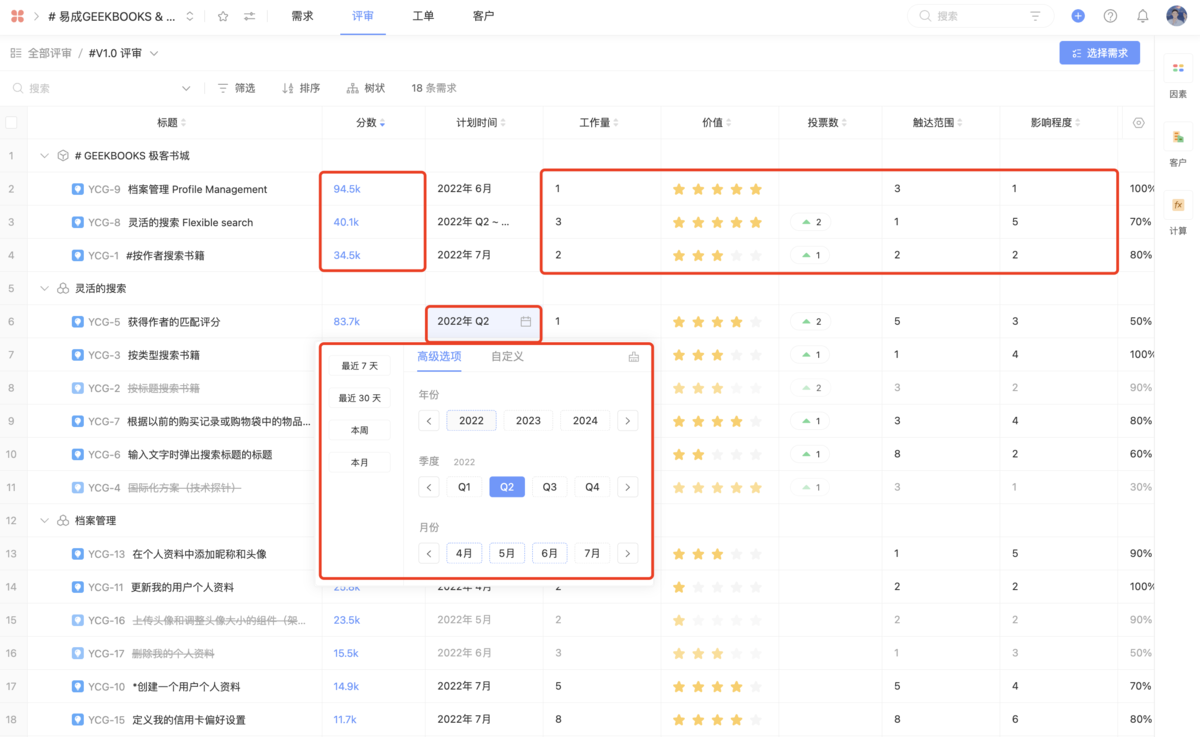This screenshot has width=1200, height=737.
Task: Click the cube icon beside GEEKBOOKS 极客书城
Action: pyautogui.click(x=63, y=156)
